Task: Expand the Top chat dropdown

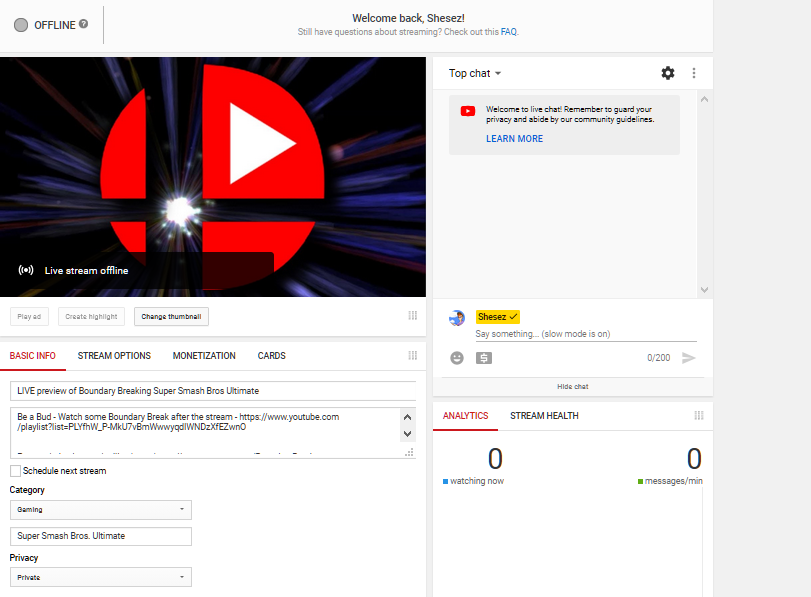Action: click(475, 73)
